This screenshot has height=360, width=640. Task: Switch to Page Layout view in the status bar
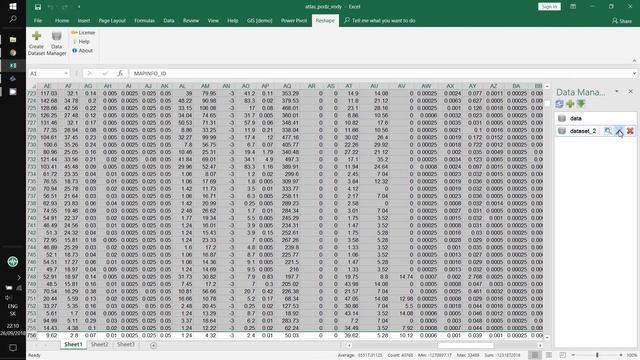point(549,355)
